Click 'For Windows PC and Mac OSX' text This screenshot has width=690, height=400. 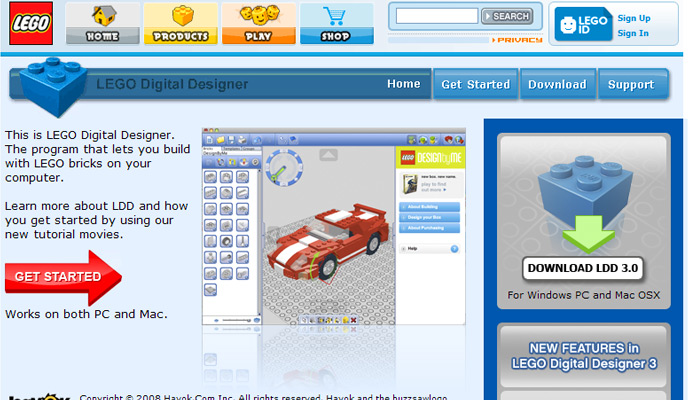click(x=584, y=295)
